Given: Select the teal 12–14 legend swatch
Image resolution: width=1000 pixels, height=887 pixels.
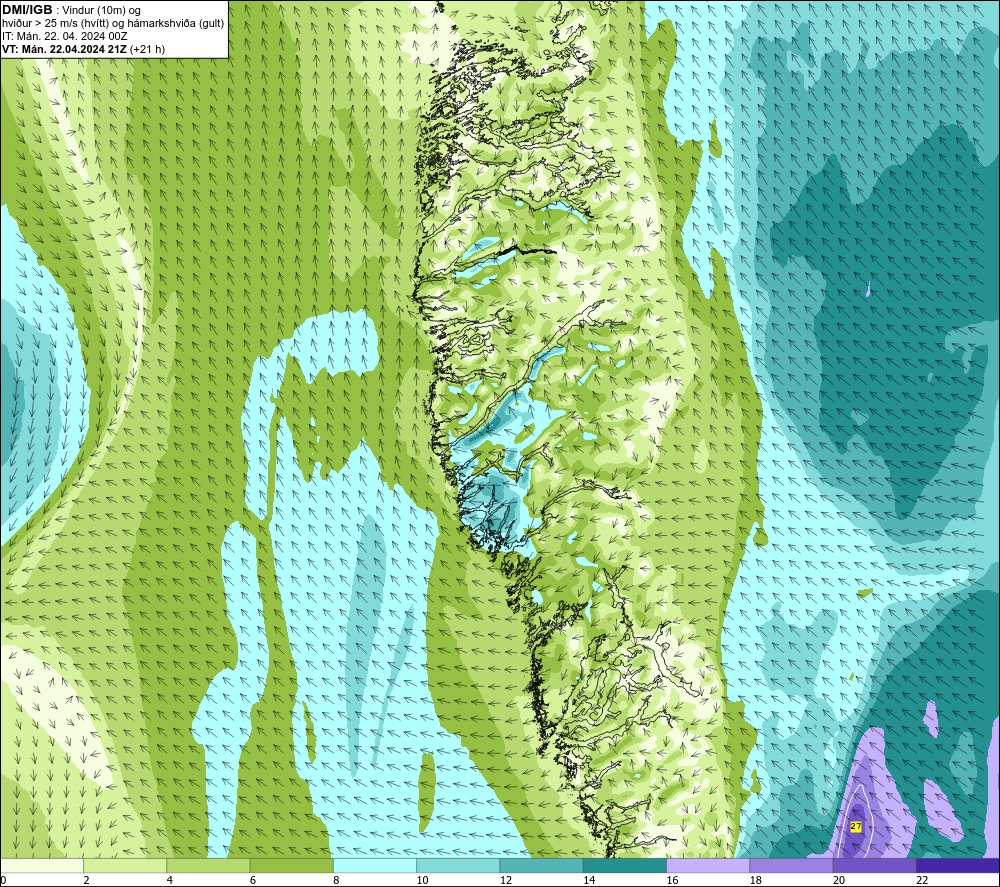Looking at the screenshot, I should 541,865.
